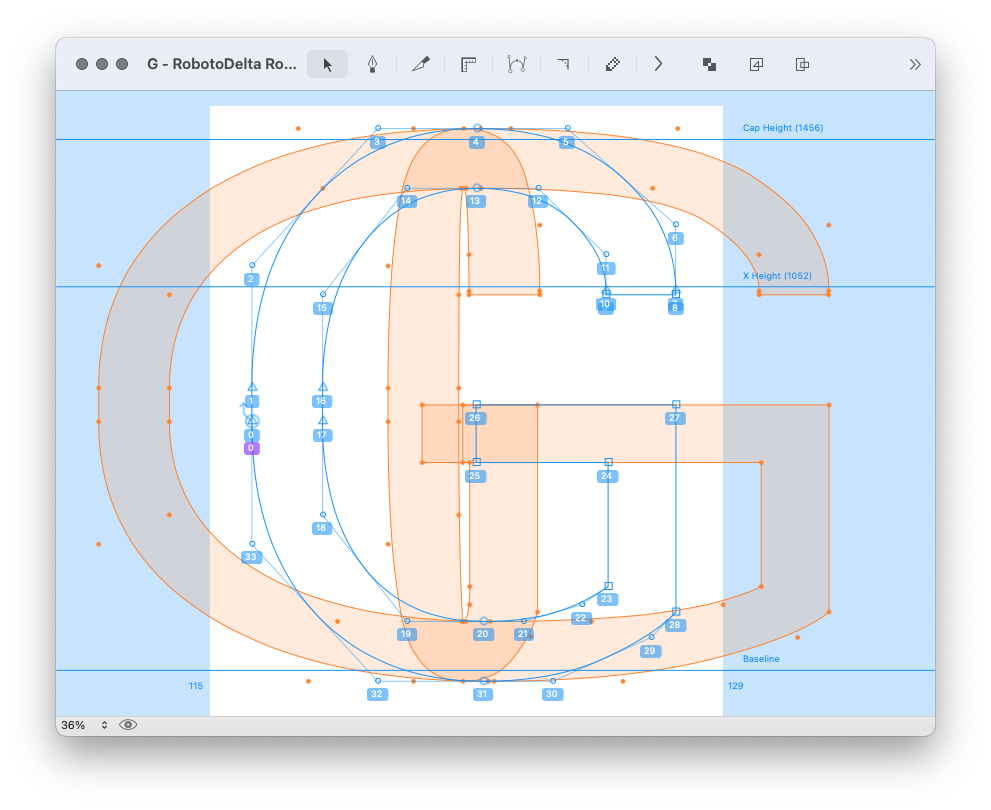Click the X Height (1052) guide label
Viewport: 991px width, 810px height.
pyautogui.click(x=776, y=276)
